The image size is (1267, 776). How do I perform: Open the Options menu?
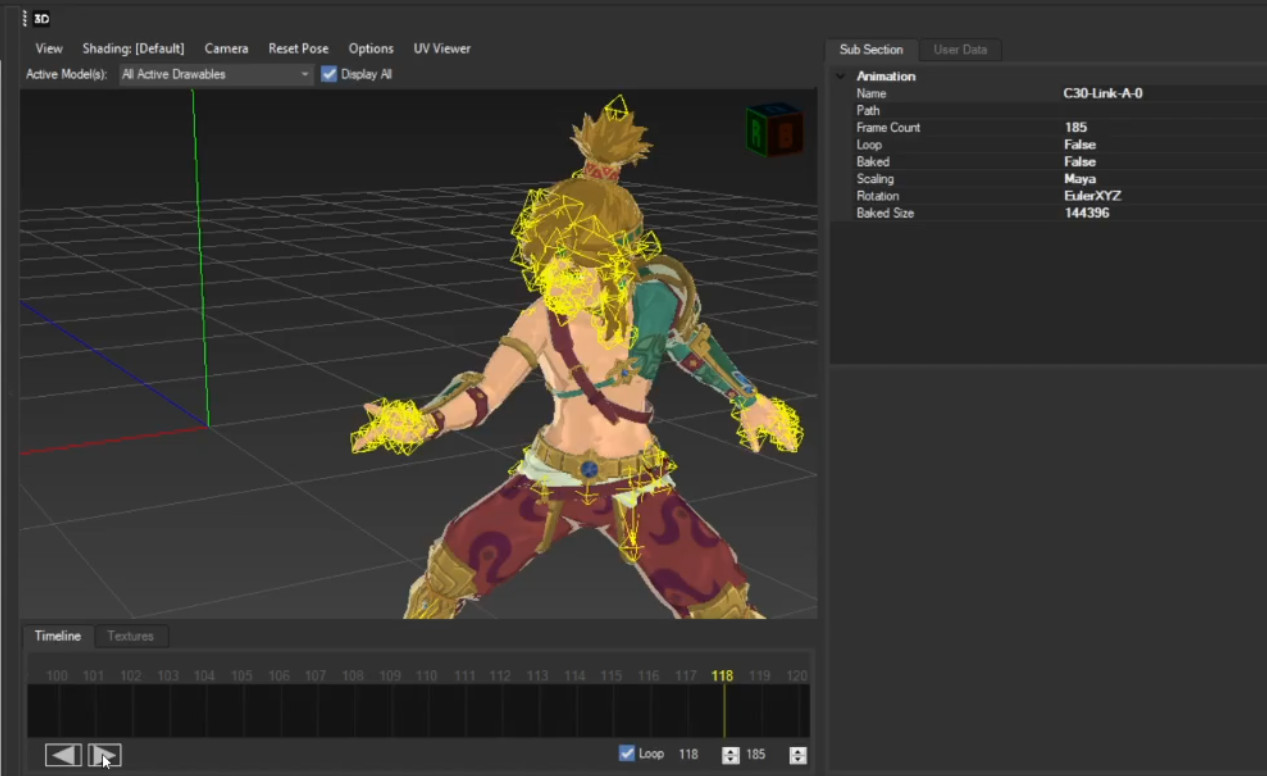370,48
